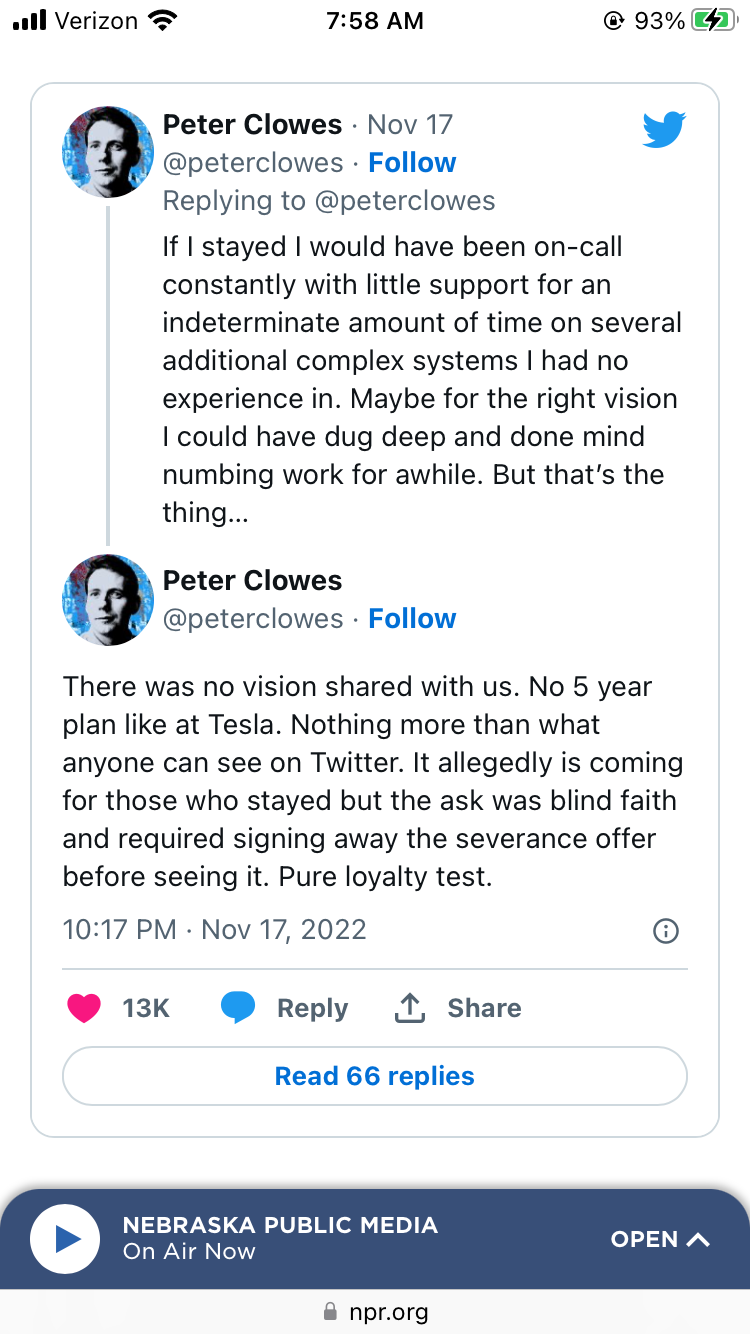Screen dimensions: 750x1334
Task: Expand the player with OPEN chevron
Action: pyautogui.click(x=660, y=1239)
